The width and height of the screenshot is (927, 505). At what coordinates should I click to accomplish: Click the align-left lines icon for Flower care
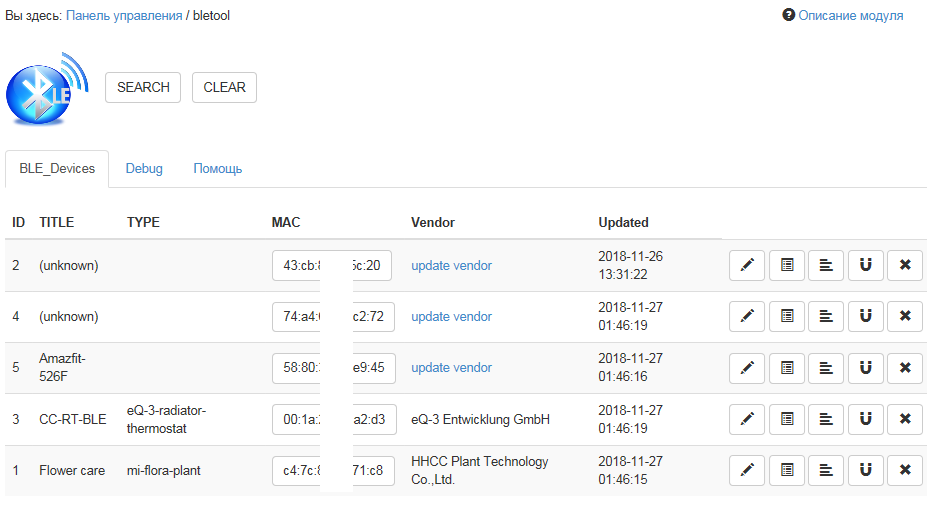point(826,470)
